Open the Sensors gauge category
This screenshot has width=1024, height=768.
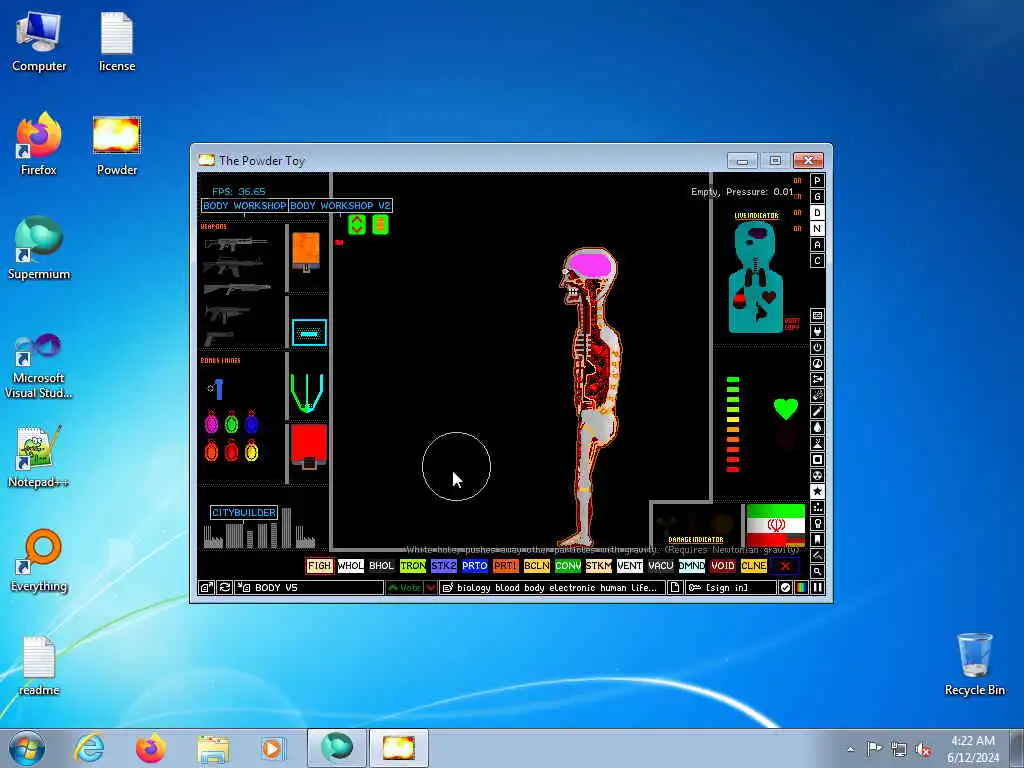pos(817,364)
